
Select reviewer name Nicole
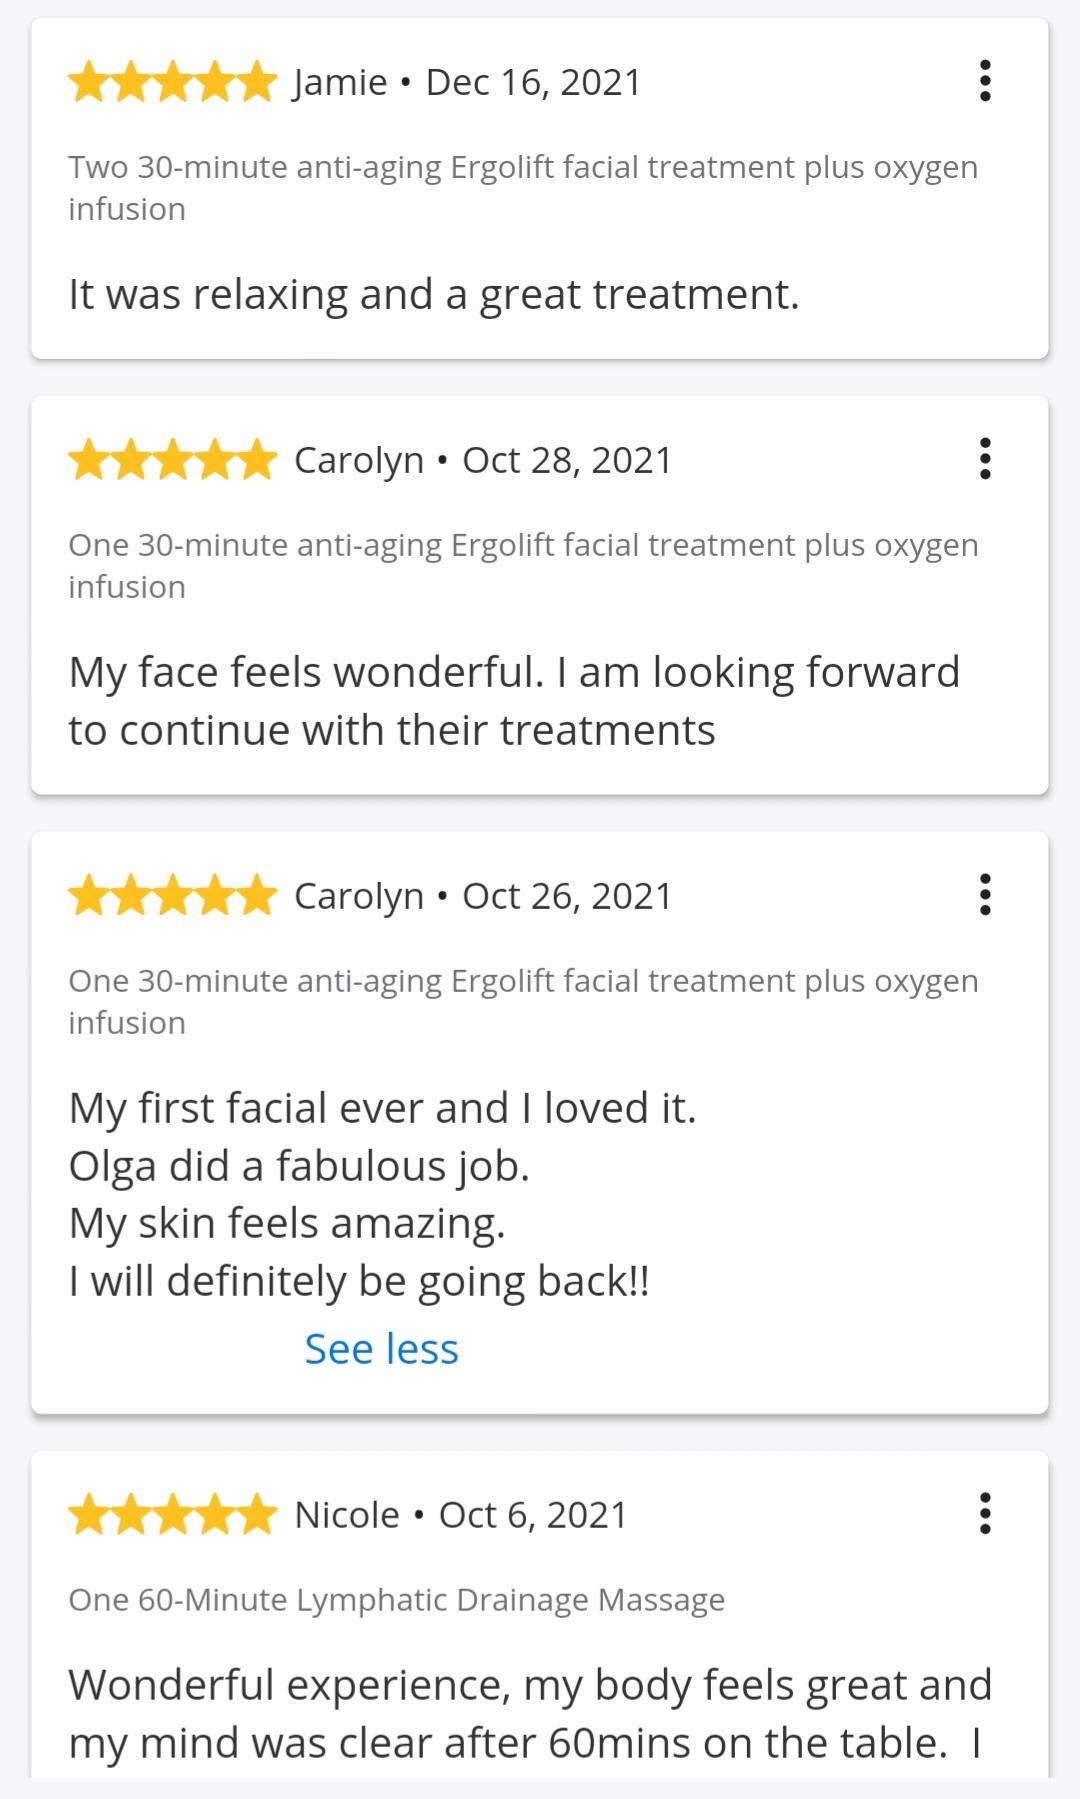[x=347, y=1515]
